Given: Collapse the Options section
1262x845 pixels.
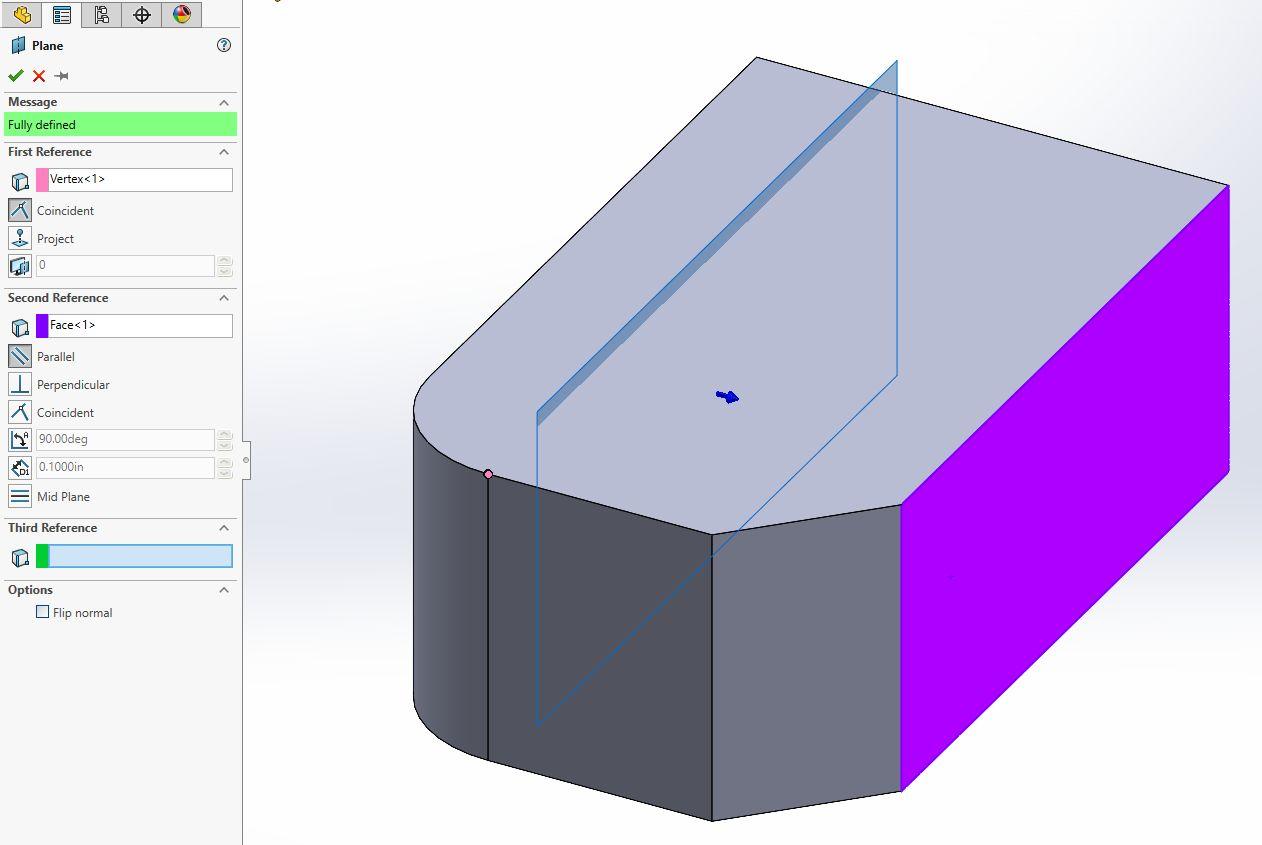Looking at the screenshot, I should (224, 590).
